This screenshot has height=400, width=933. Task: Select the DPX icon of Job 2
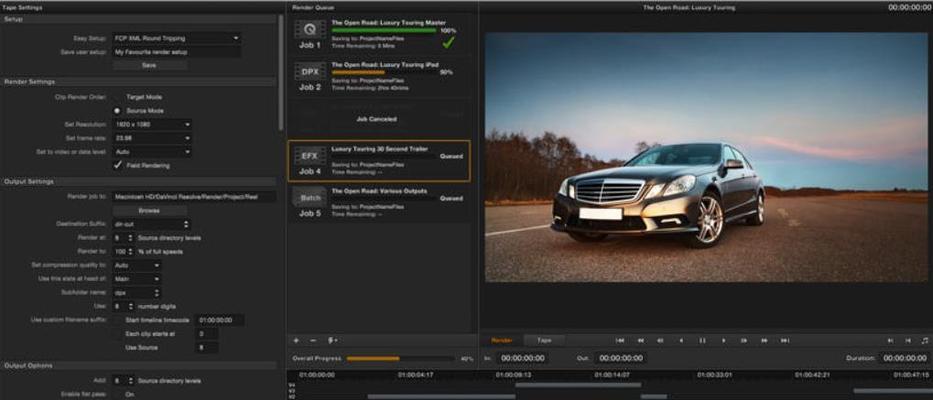coord(310,71)
